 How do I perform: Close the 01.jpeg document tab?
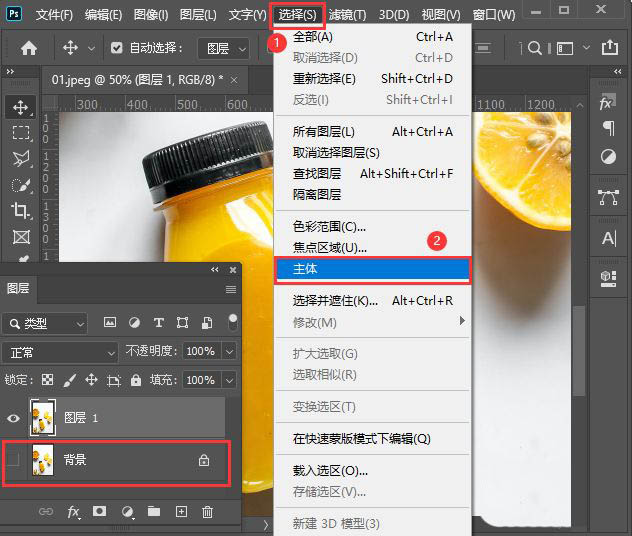tap(234, 80)
